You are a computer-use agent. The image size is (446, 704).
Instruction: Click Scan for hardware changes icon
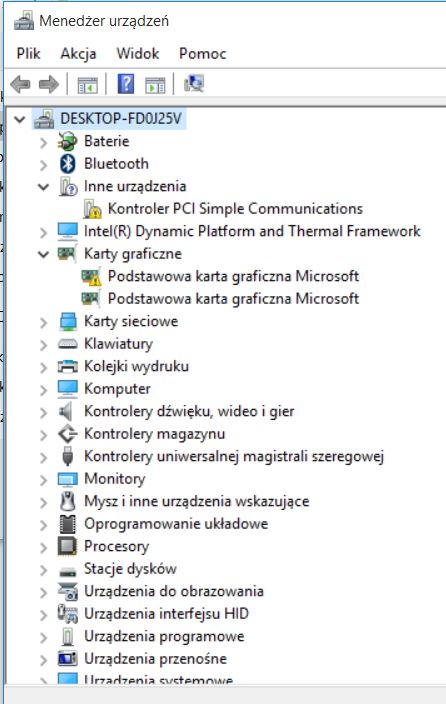tap(194, 84)
